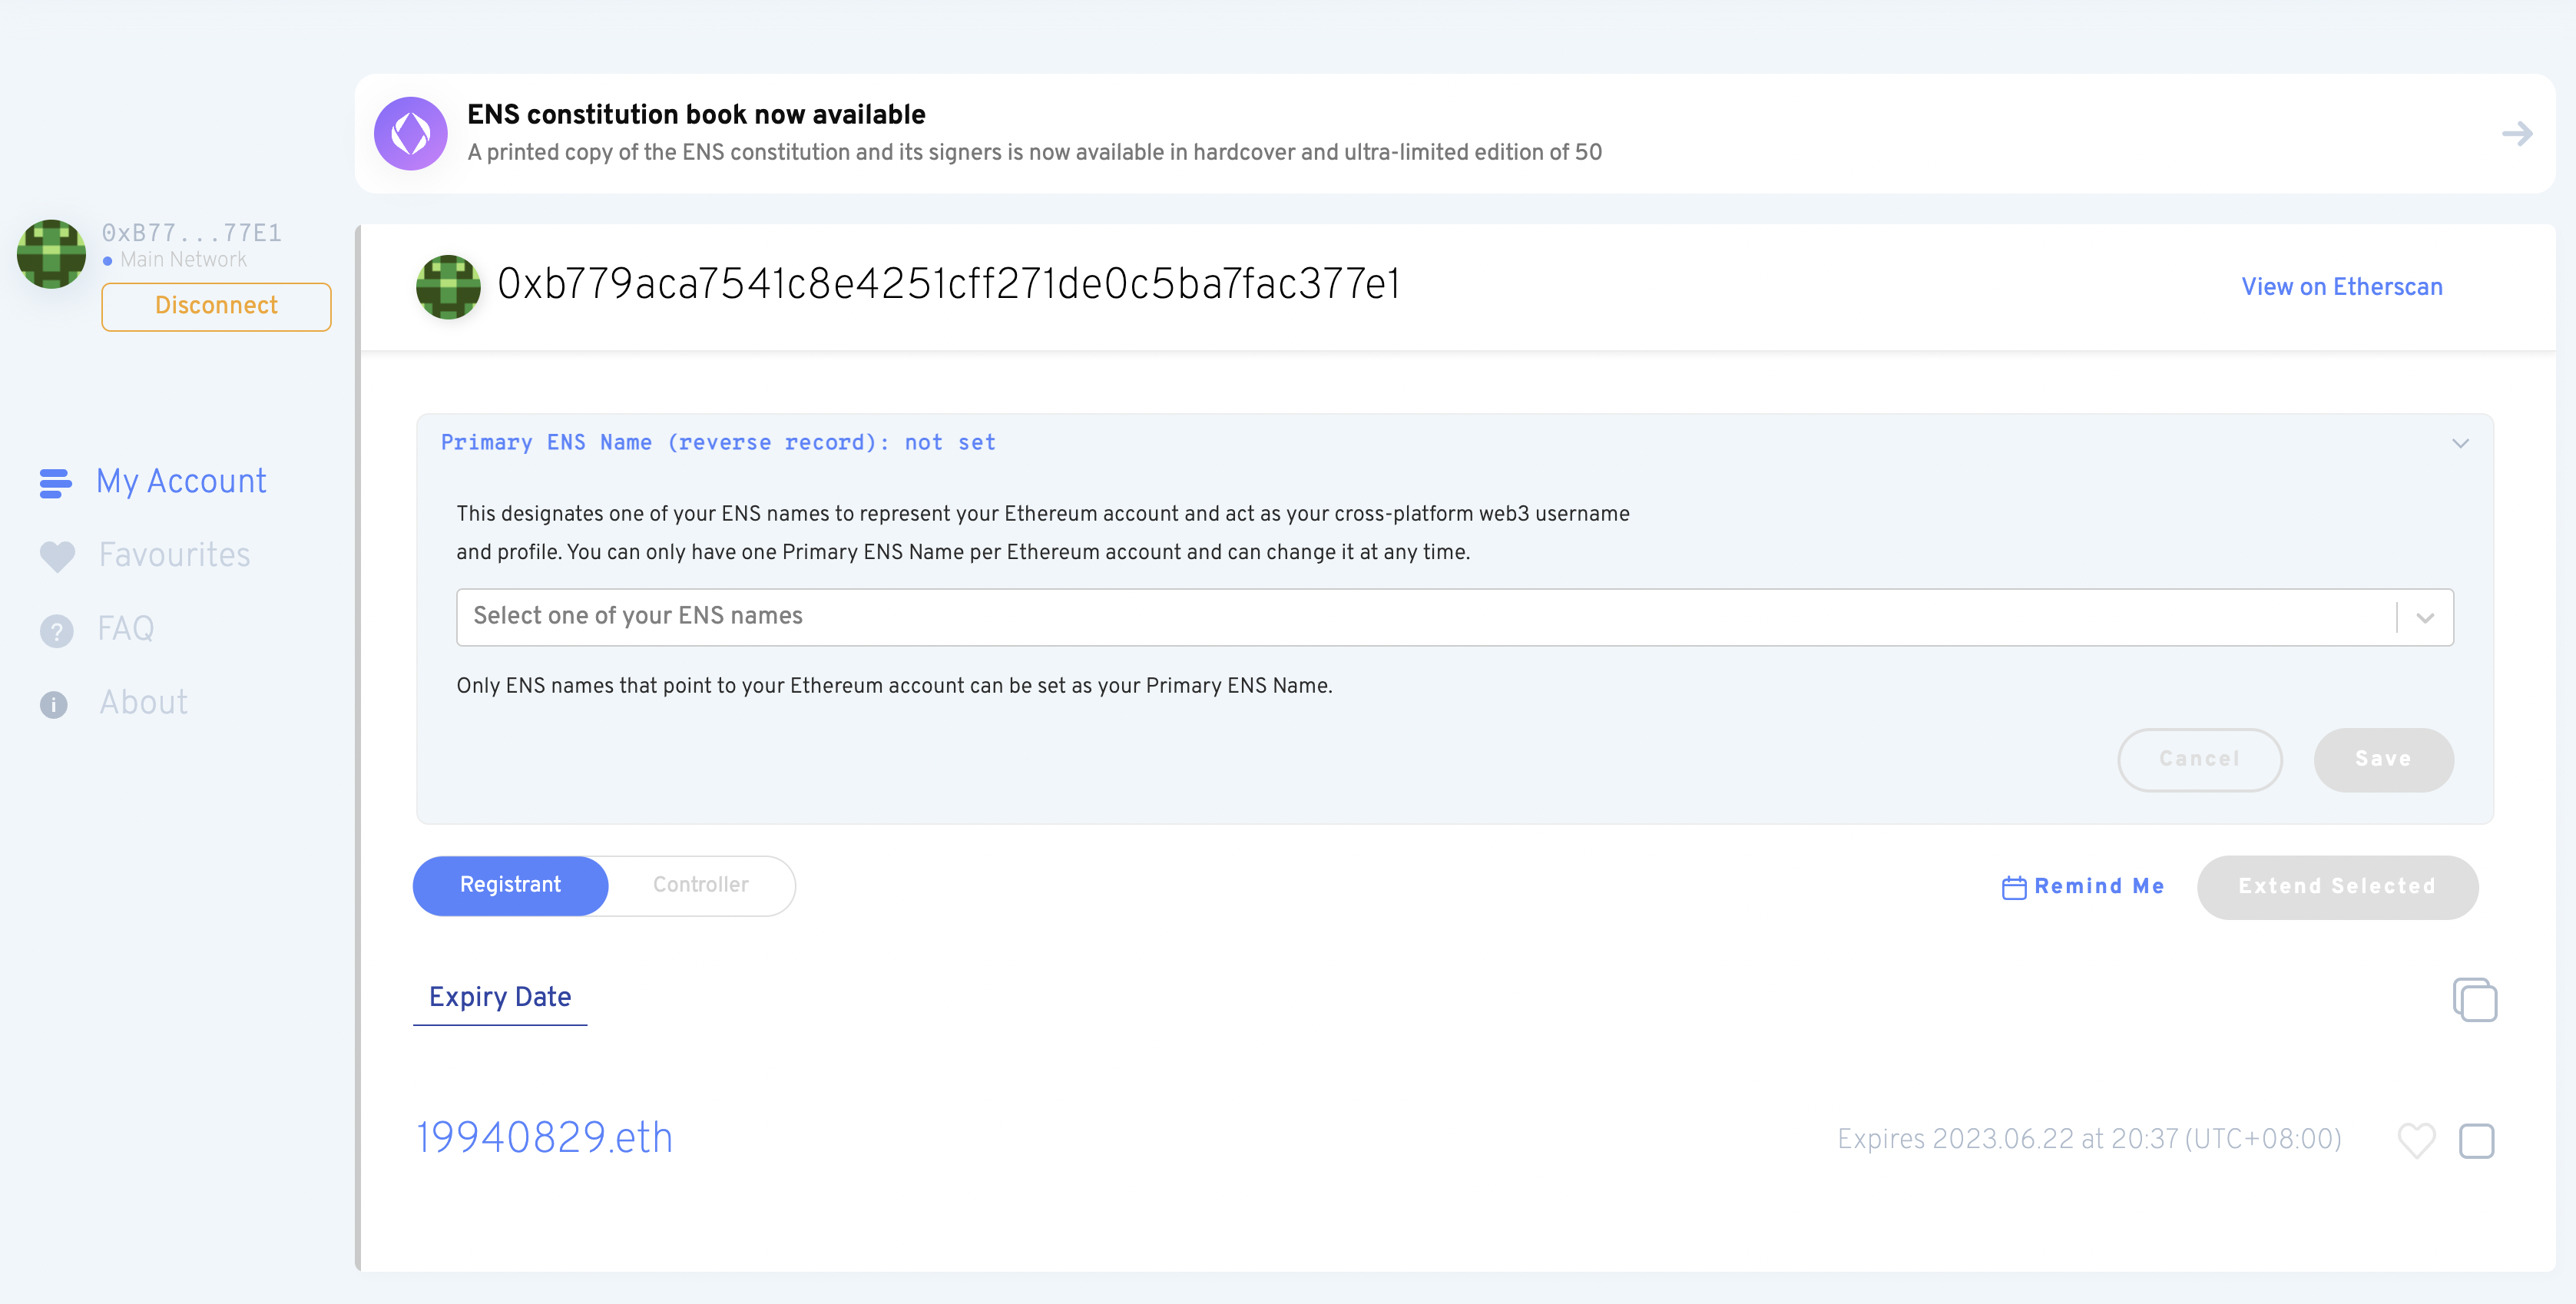Tick the checkbox for 19940829.eth
The image size is (2576, 1304).
(2476, 1140)
